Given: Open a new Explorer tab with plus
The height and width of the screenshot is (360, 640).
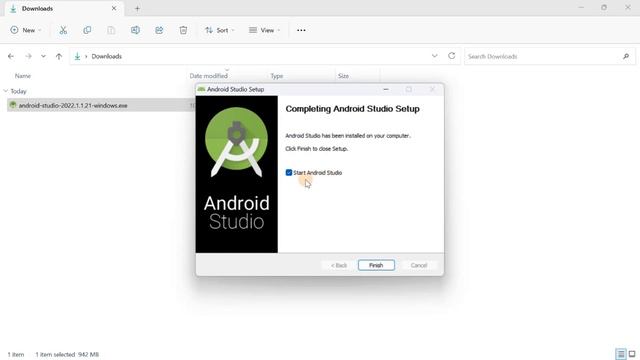Looking at the screenshot, I should click(137, 8).
